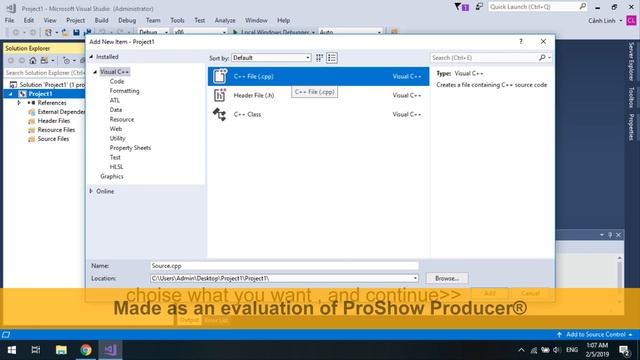
Task: Click the Browse... button
Action: pos(447,278)
